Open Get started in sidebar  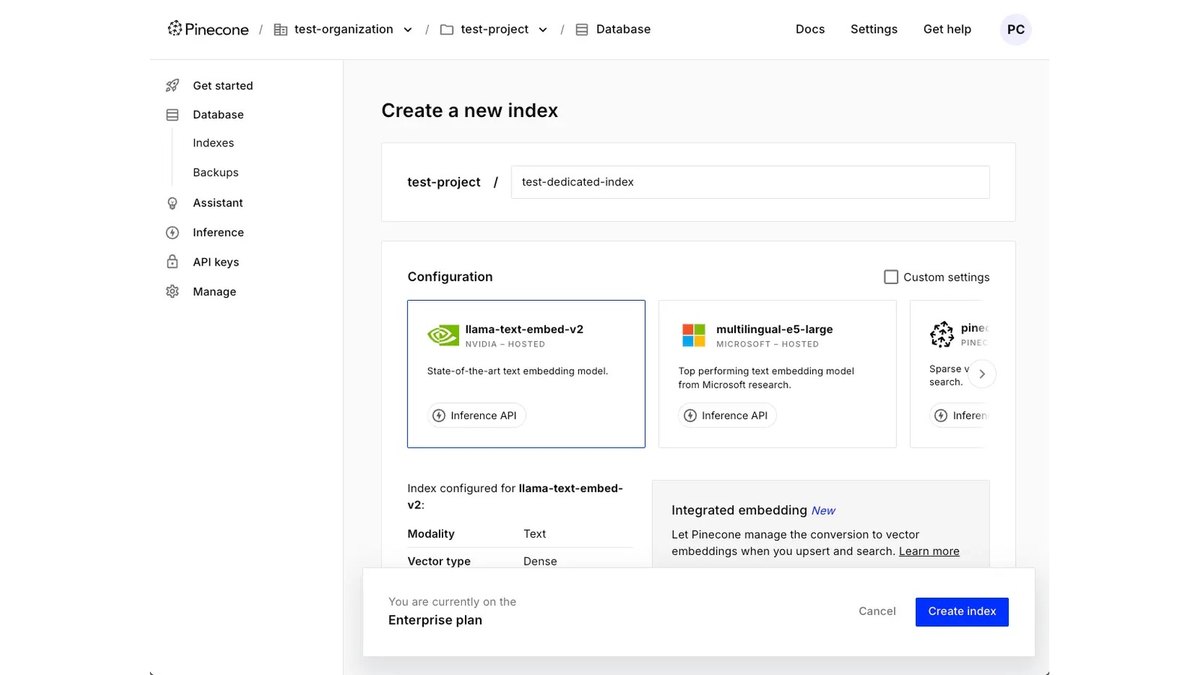223,86
